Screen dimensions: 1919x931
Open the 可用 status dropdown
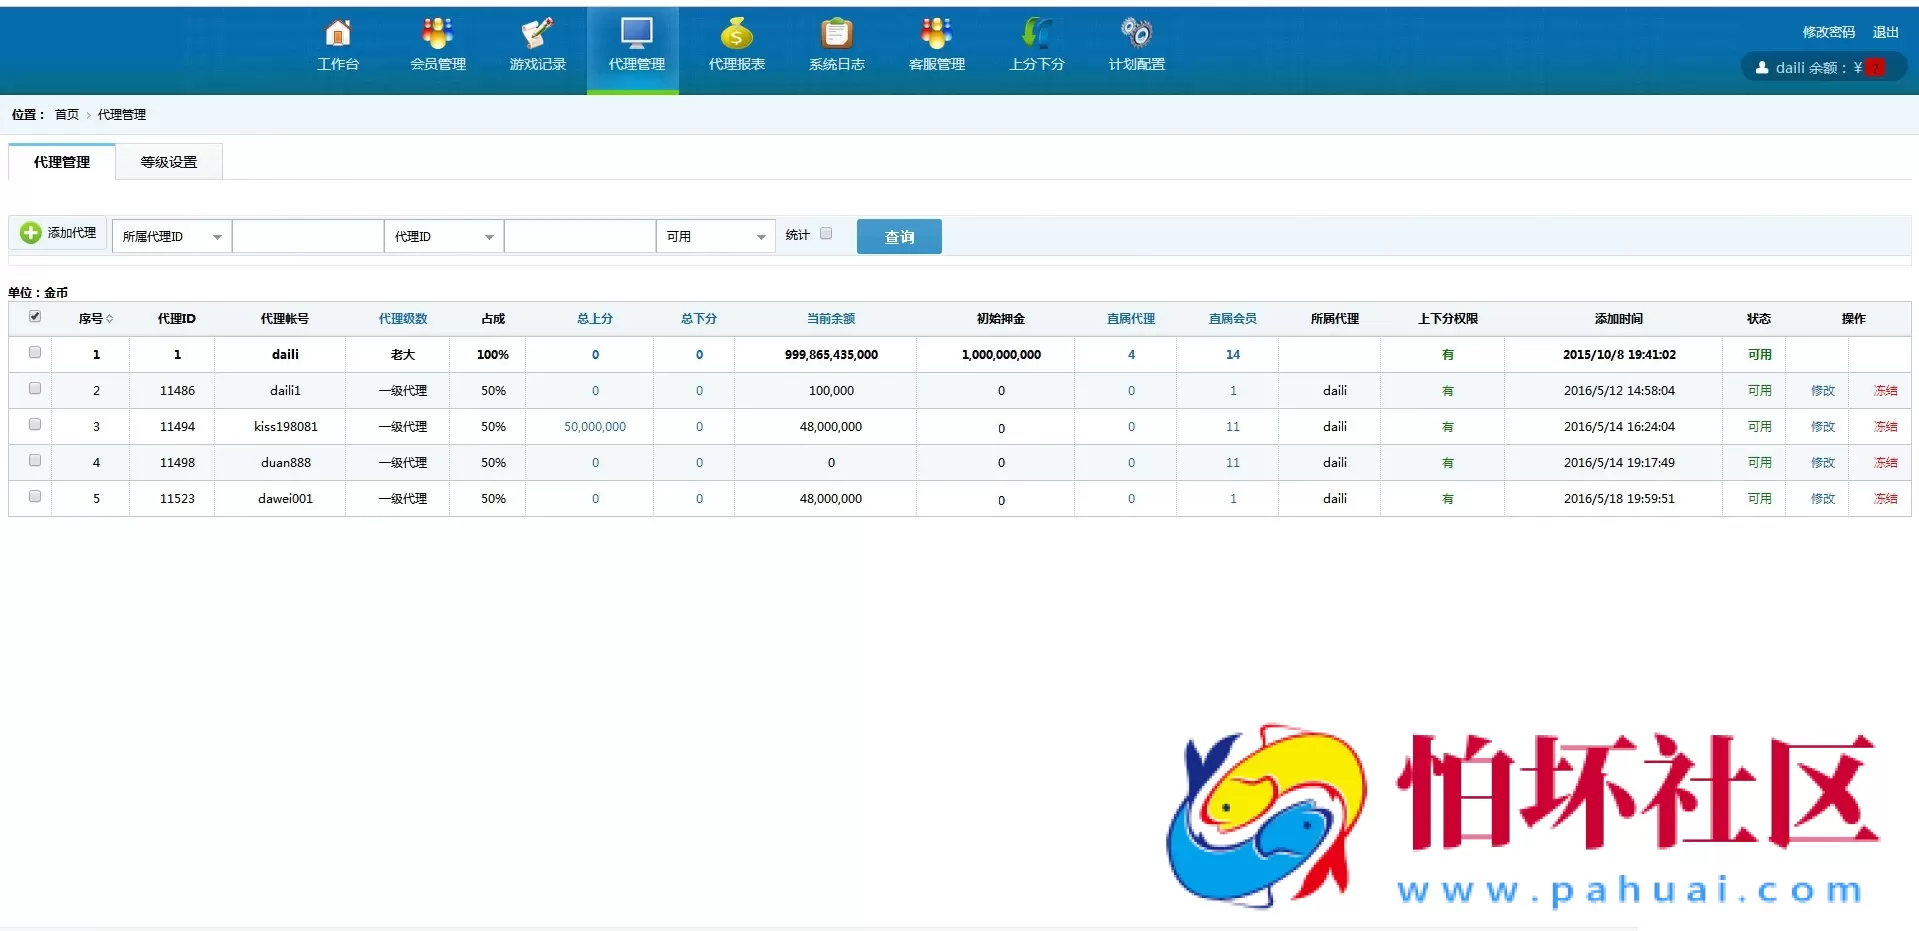pos(715,237)
